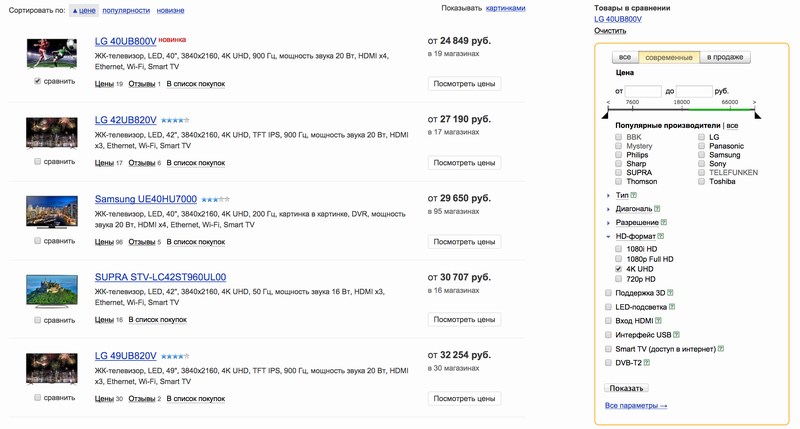Click star rating of LG 49UB820V
This screenshot has height=429, width=800.
click(x=175, y=356)
